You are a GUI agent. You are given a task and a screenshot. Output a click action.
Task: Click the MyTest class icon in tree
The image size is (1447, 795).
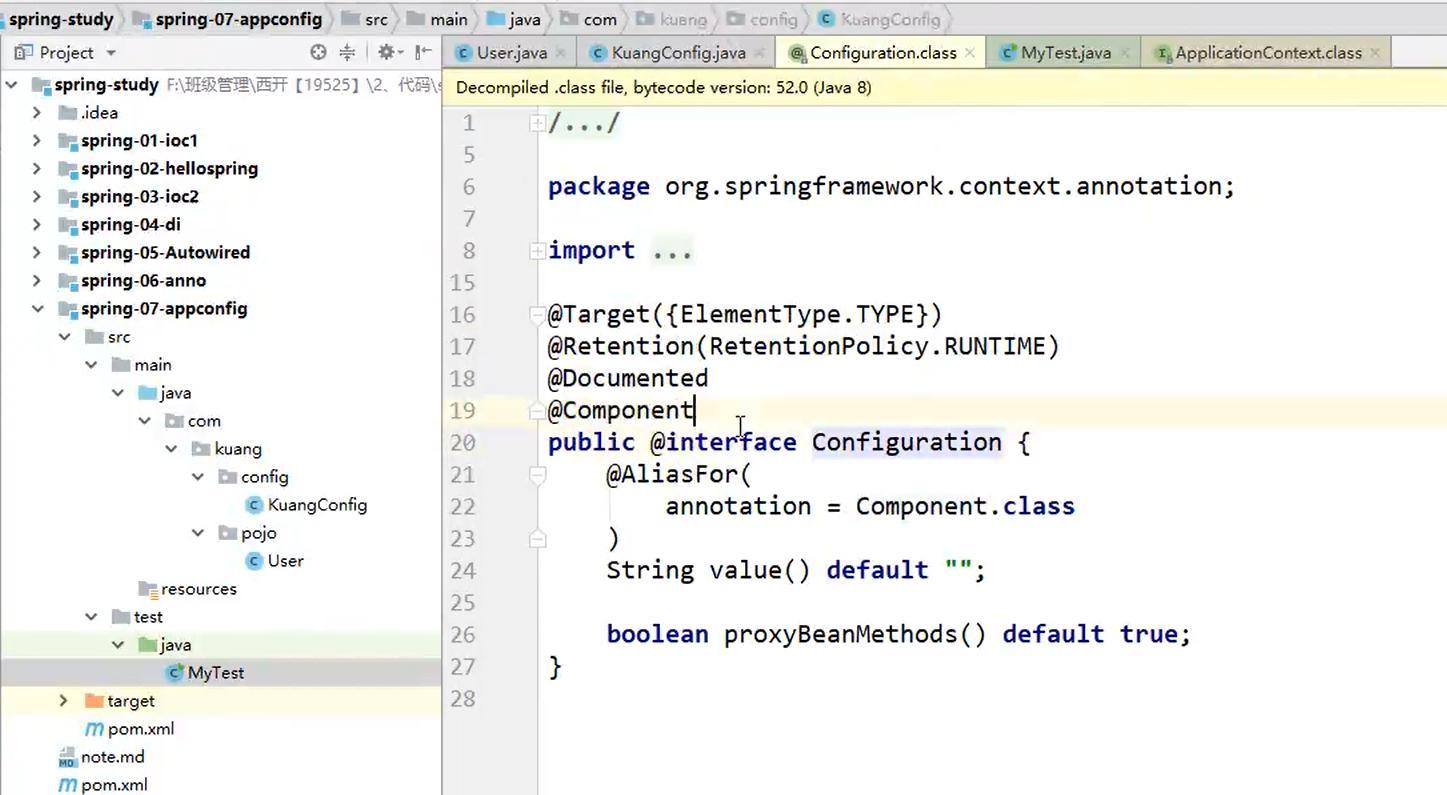click(x=175, y=673)
